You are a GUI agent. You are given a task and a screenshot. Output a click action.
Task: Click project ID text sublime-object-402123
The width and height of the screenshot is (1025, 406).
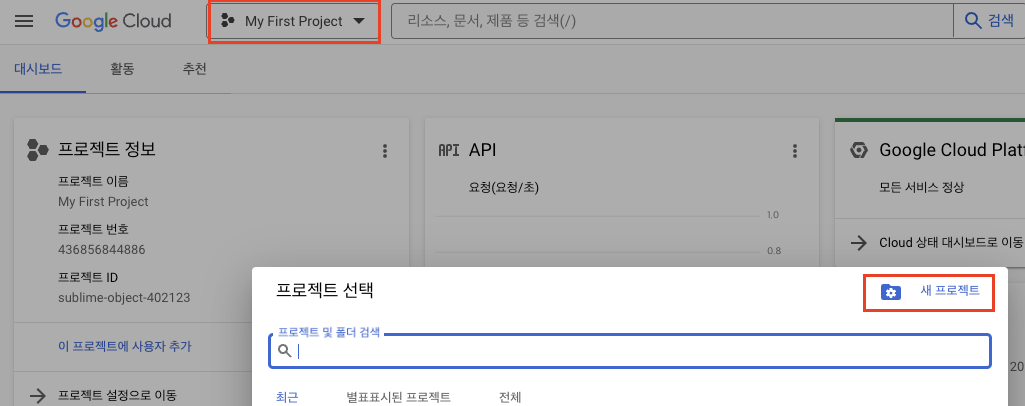tap(124, 297)
